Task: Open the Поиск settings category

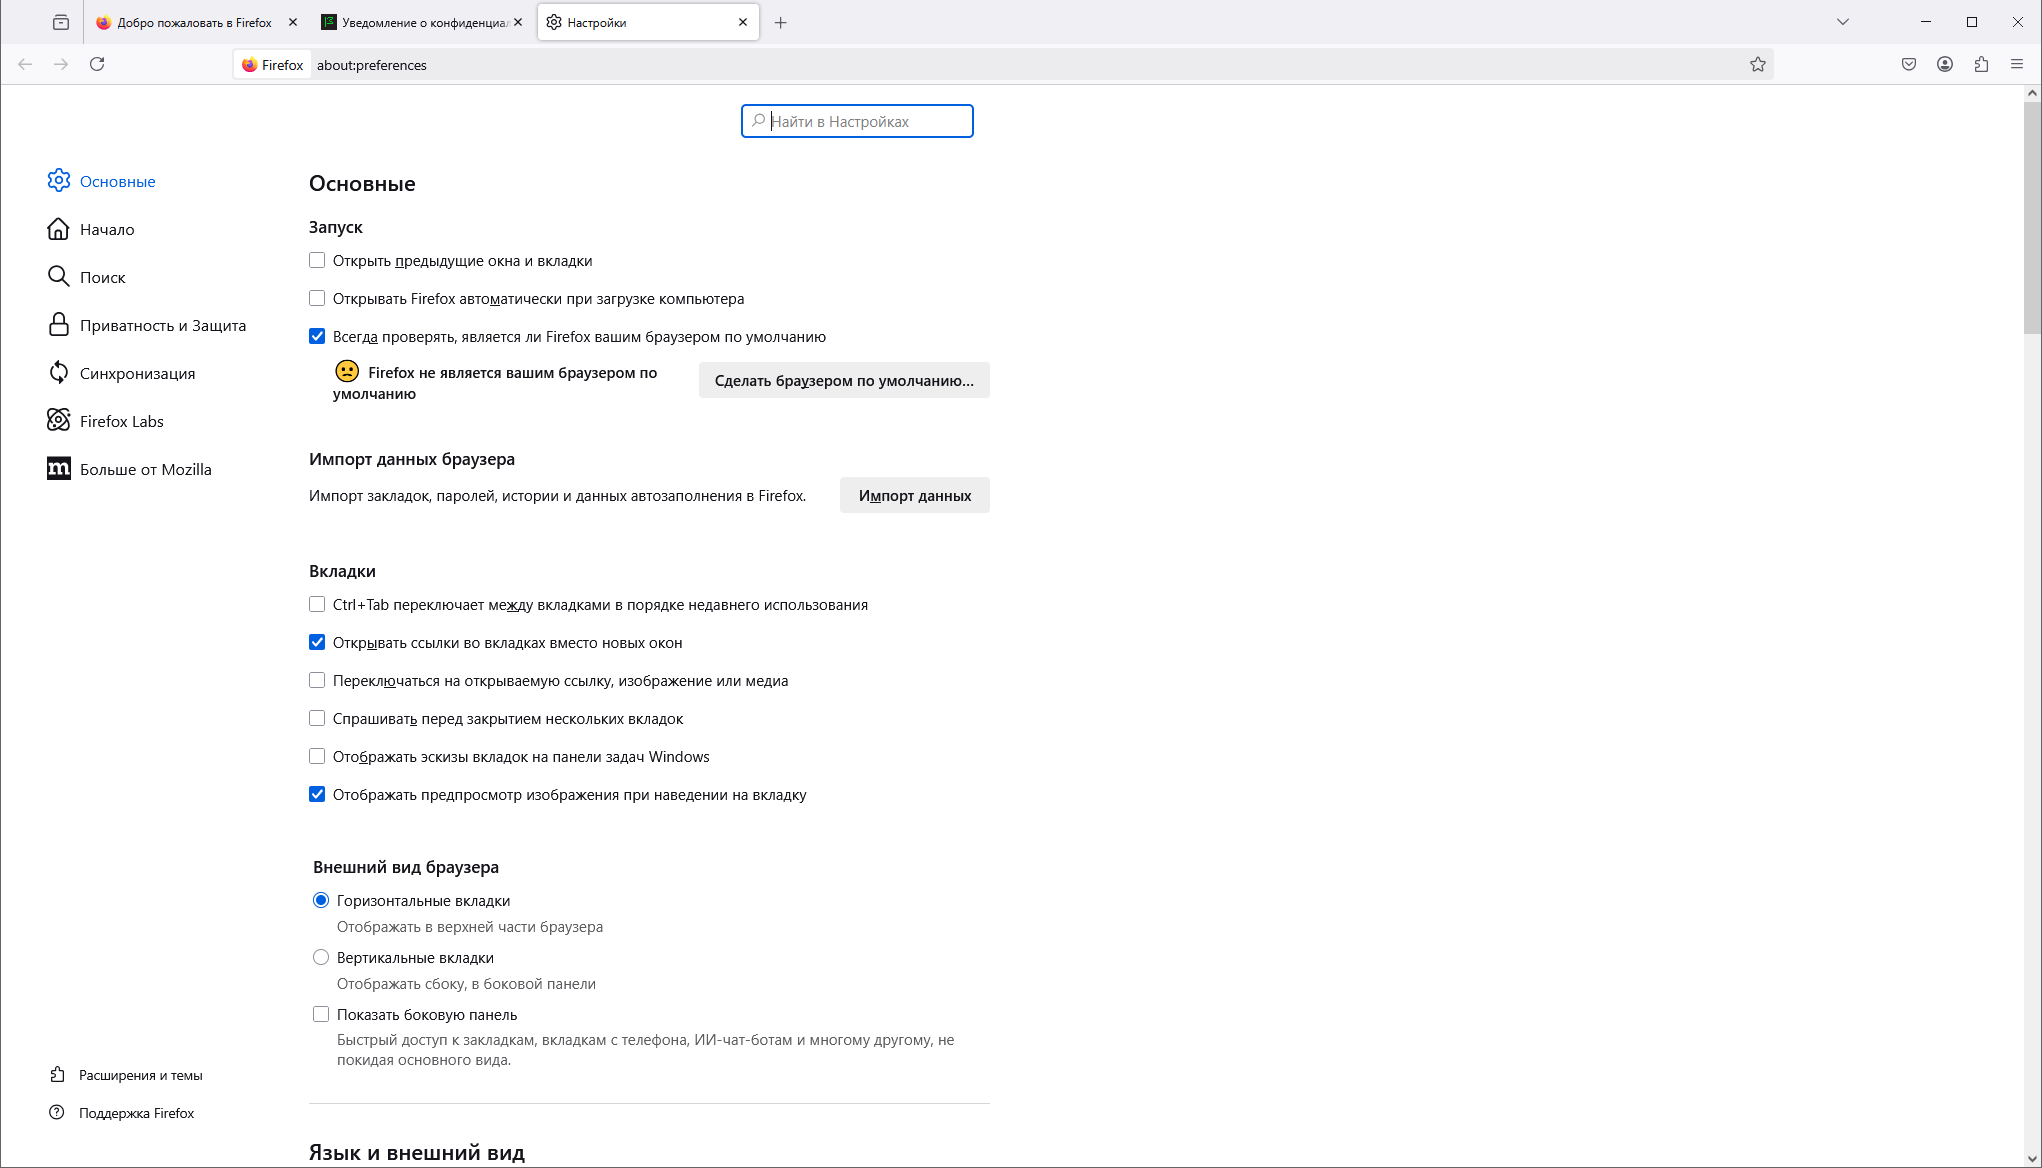Action: (87, 277)
